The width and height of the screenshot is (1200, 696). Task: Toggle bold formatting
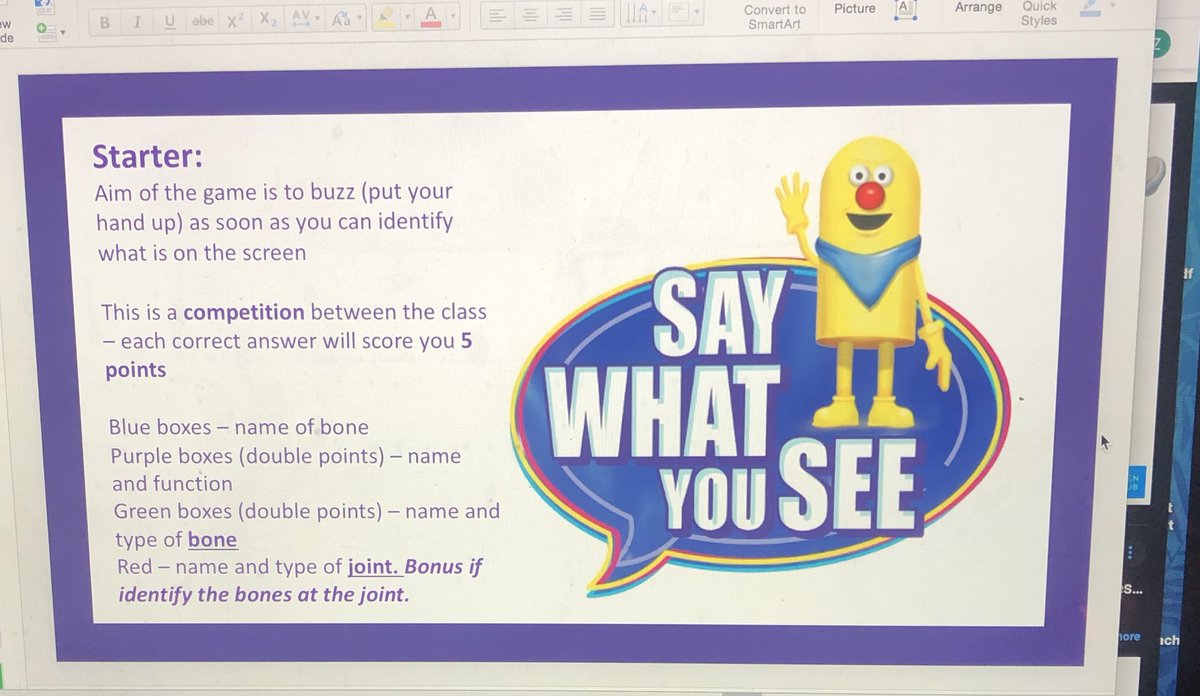pyautogui.click(x=106, y=21)
